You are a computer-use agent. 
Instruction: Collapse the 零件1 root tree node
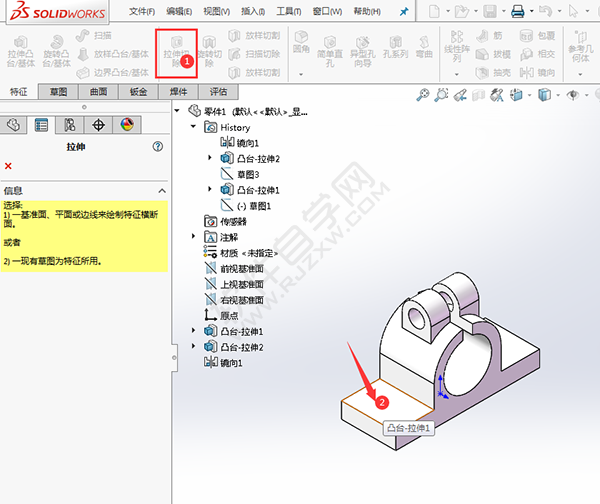coord(177,111)
